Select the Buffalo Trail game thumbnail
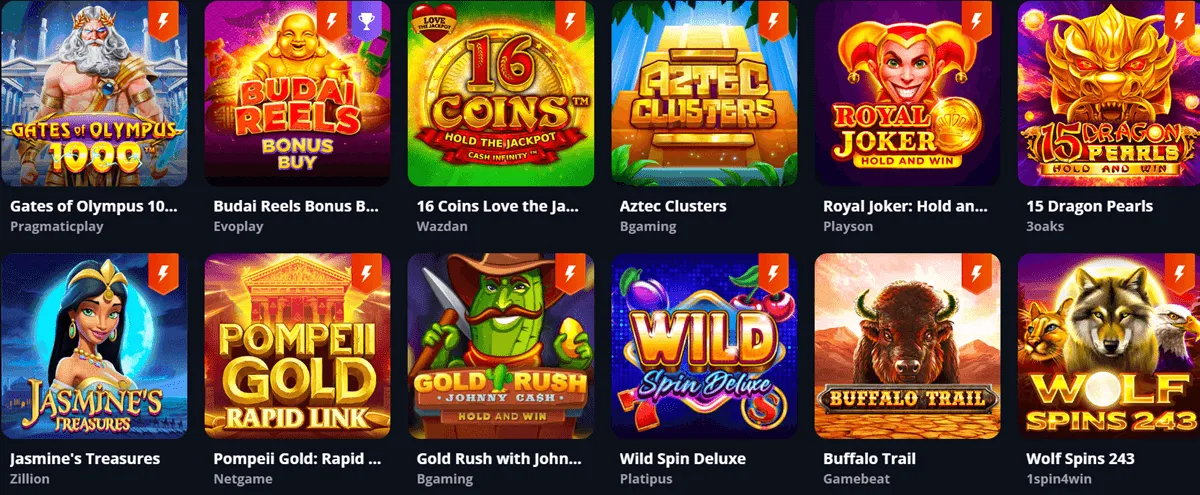This screenshot has width=1200, height=495. [x=908, y=346]
